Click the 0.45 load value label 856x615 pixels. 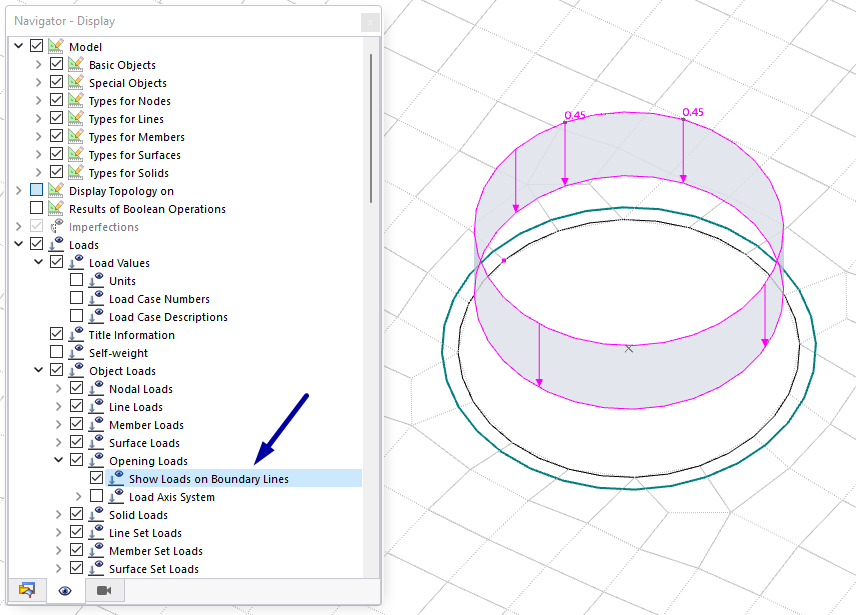576,115
